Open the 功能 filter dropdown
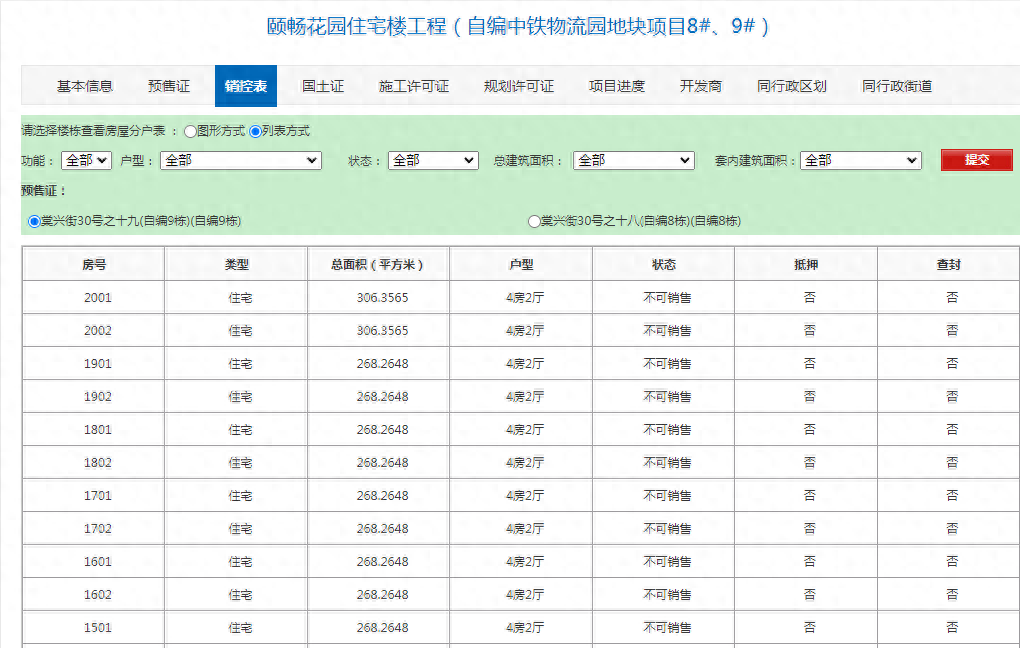 click(x=85, y=160)
